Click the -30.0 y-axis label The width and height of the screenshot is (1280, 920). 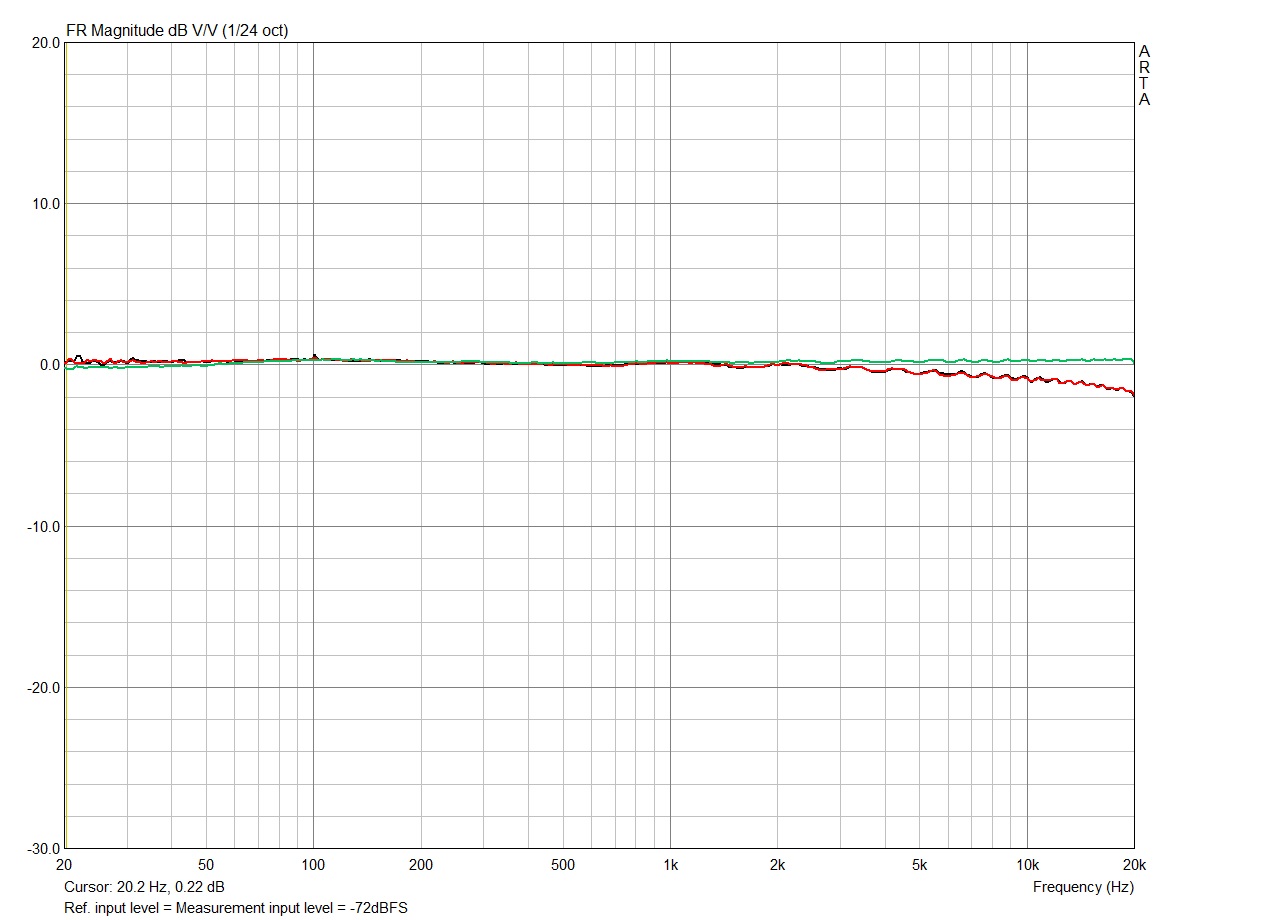click(x=43, y=848)
